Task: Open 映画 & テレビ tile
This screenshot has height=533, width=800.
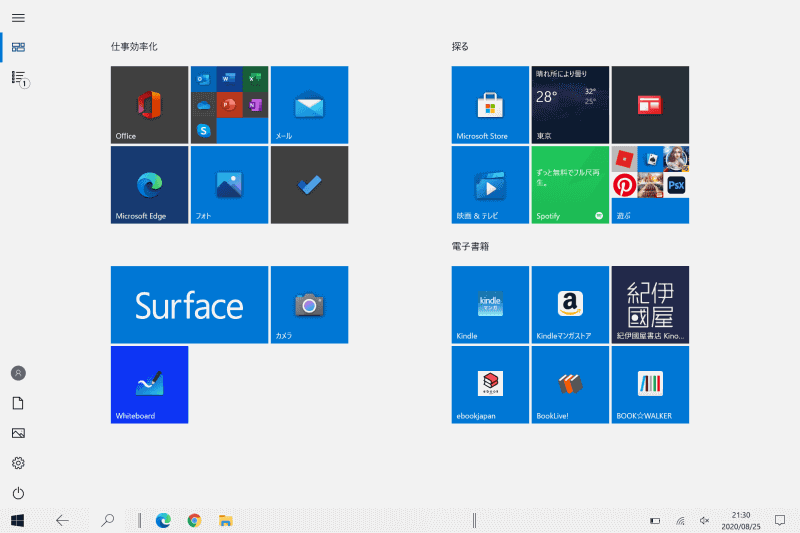Action: [490, 185]
